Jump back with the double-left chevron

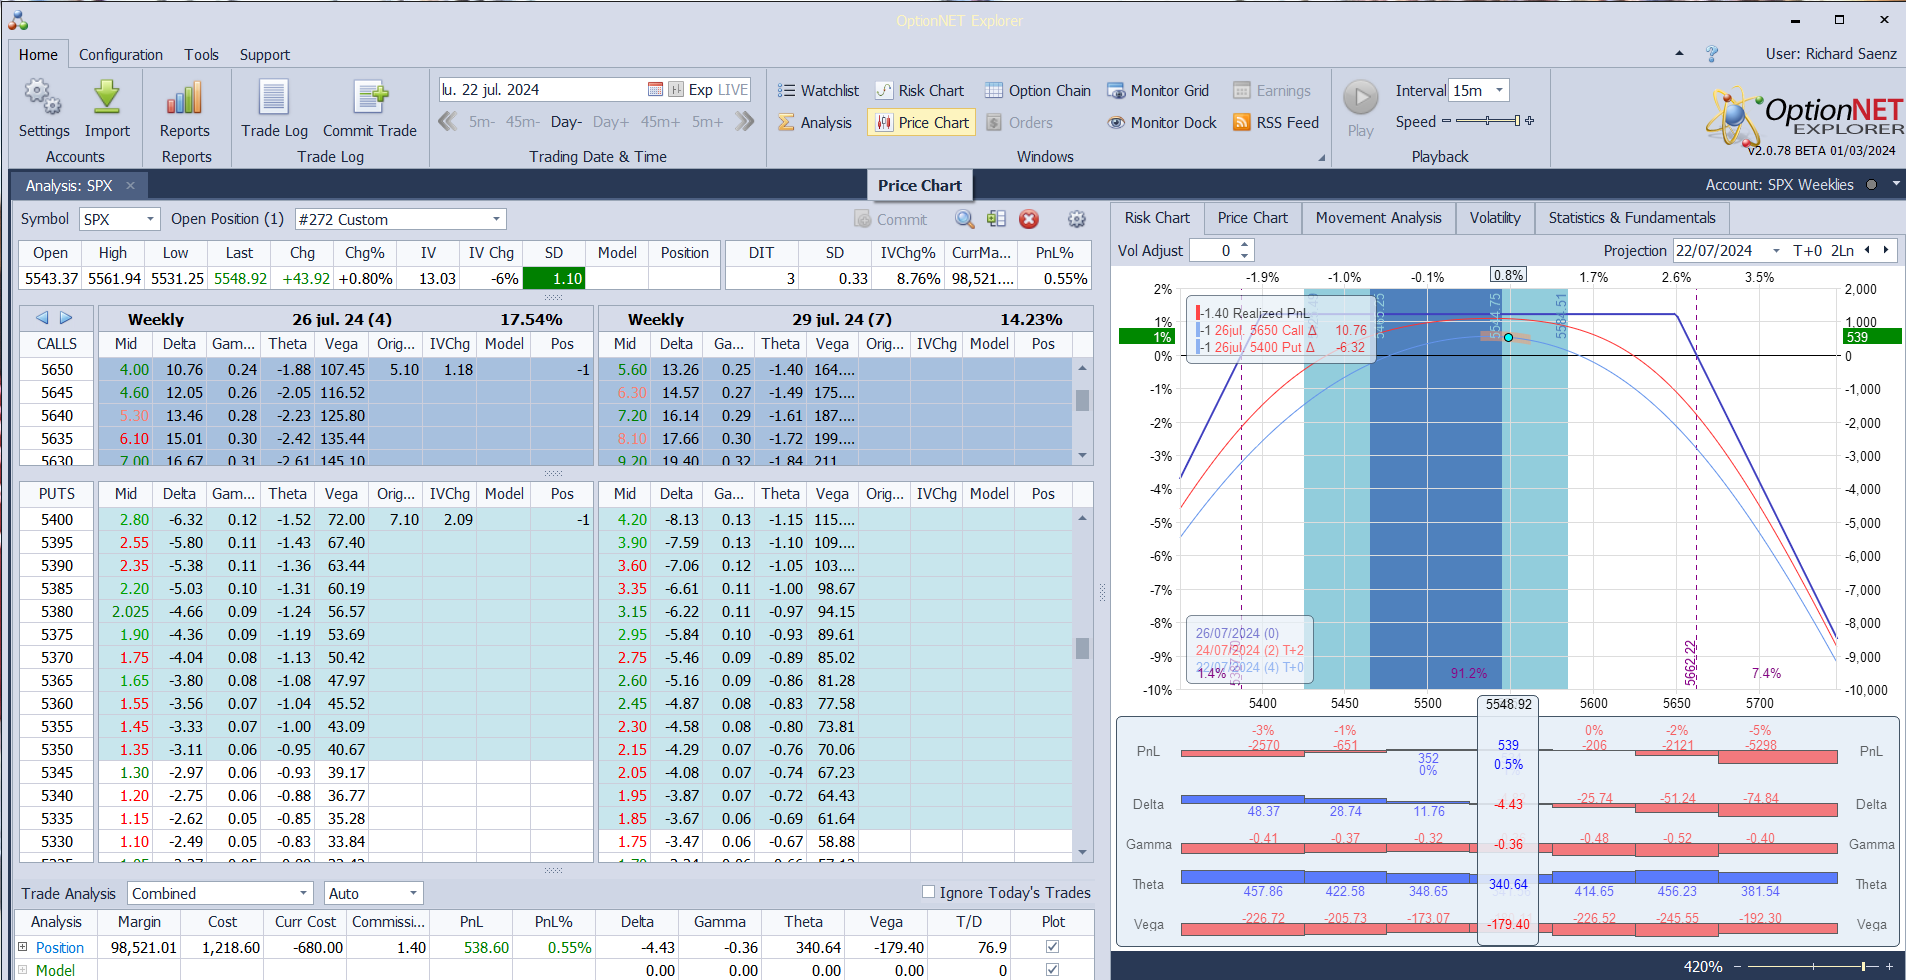448,122
